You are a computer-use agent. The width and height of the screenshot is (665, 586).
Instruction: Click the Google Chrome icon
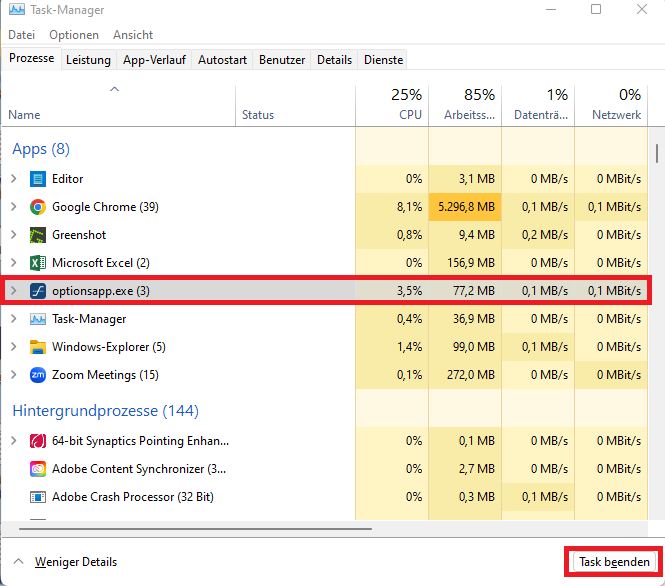(x=38, y=207)
